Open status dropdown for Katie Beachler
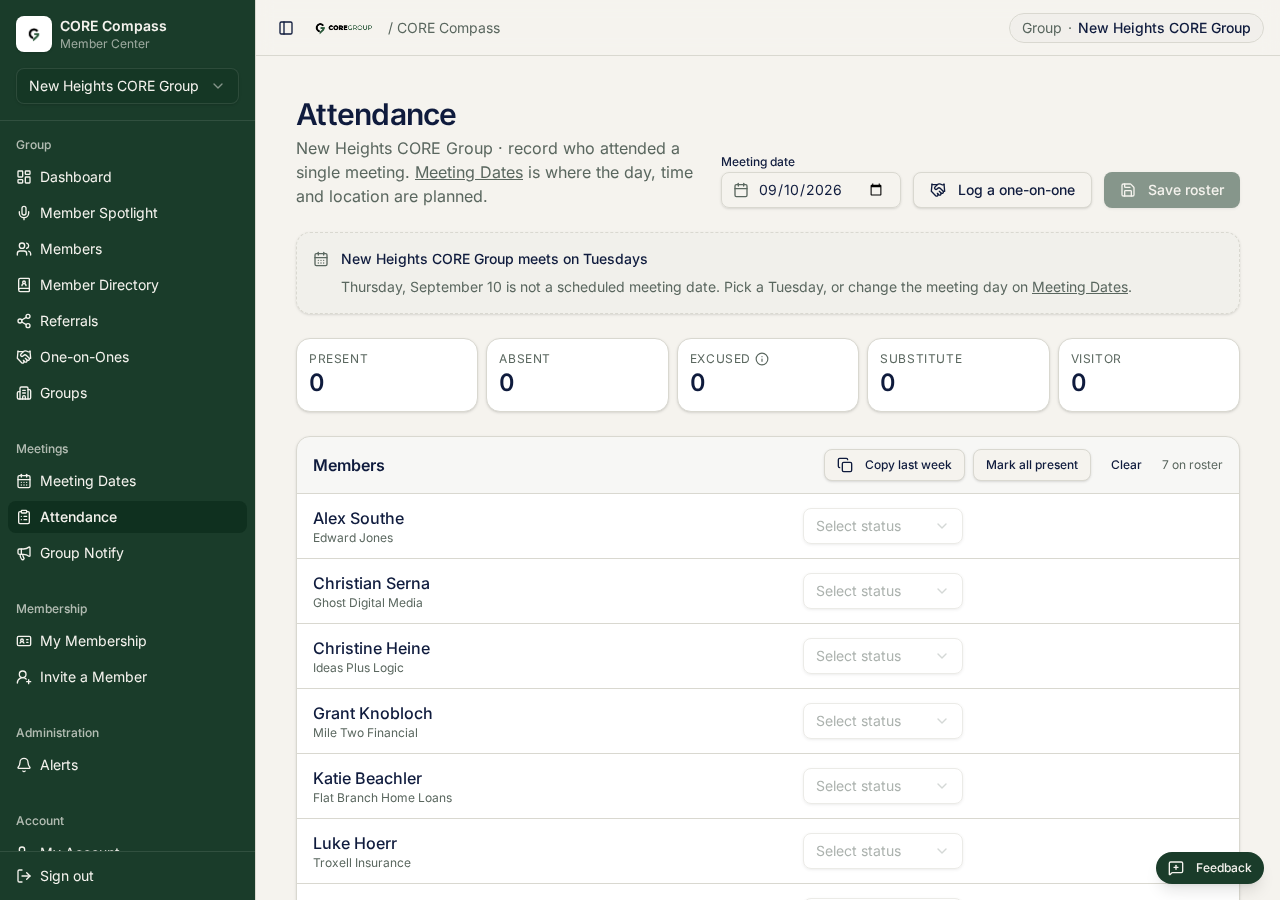This screenshot has width=1280, height=900. pyautogui.click(x=883, y=786)
